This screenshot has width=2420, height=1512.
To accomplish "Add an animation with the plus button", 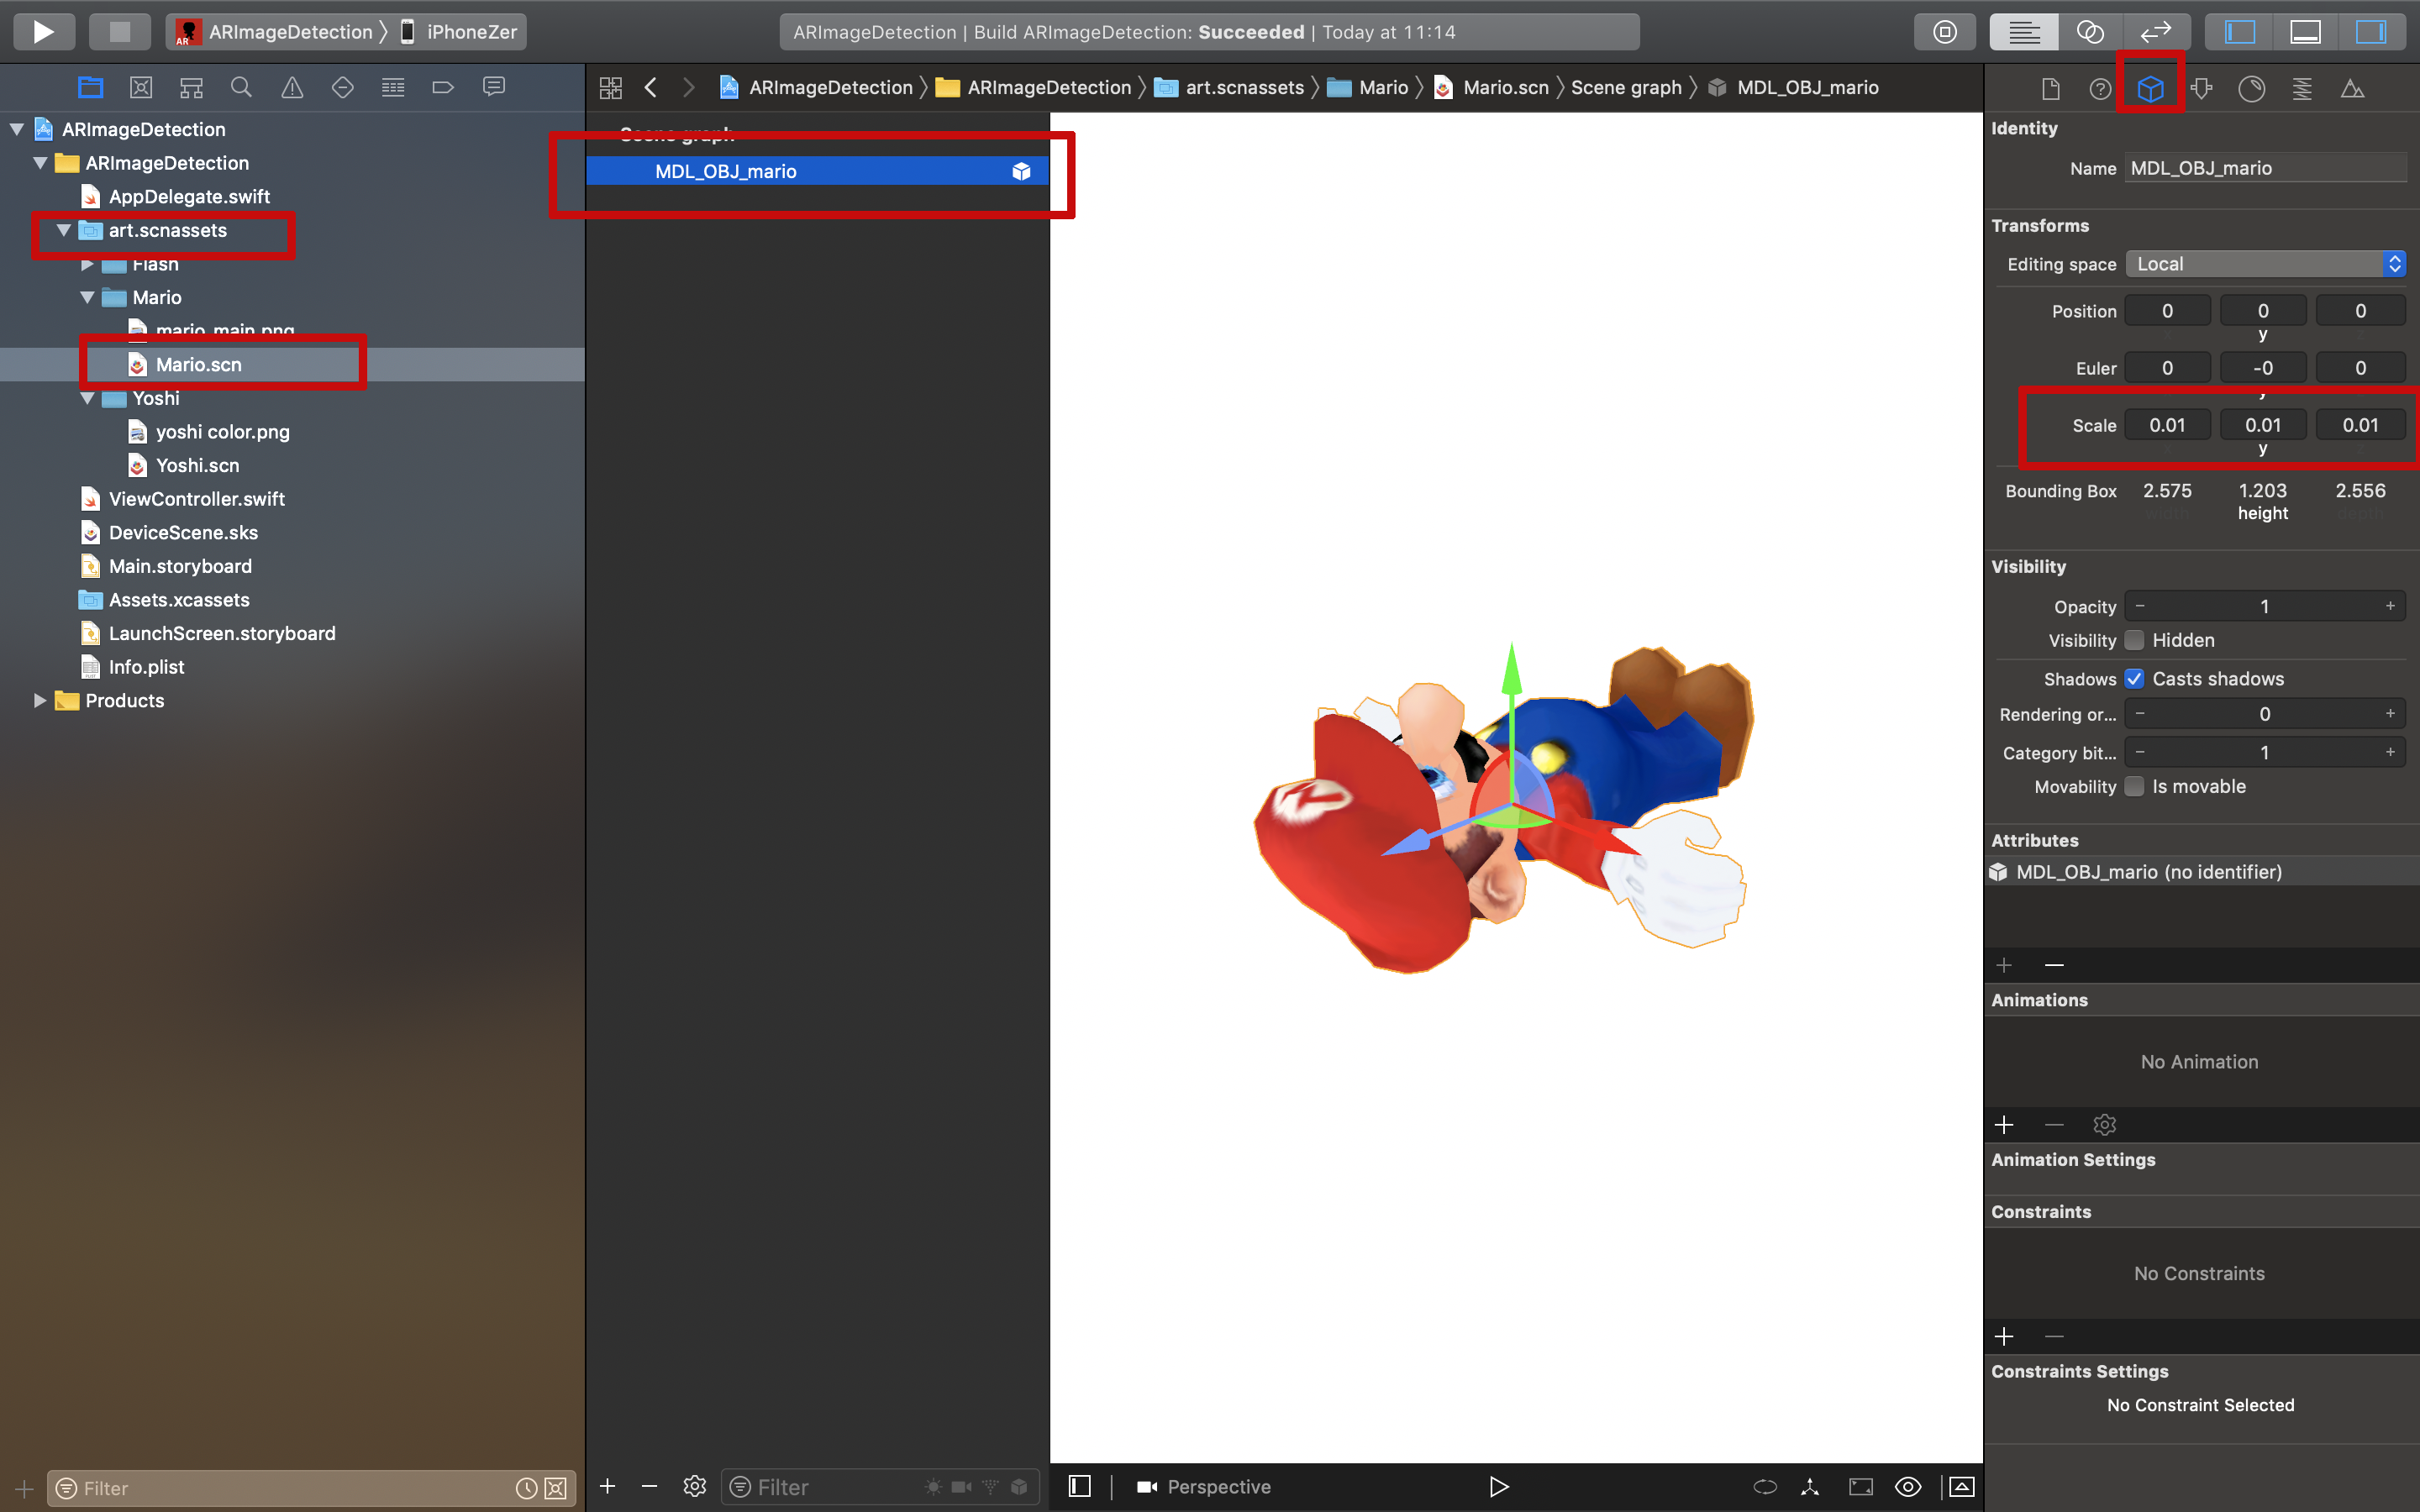I will [x=2004, y=1125].
